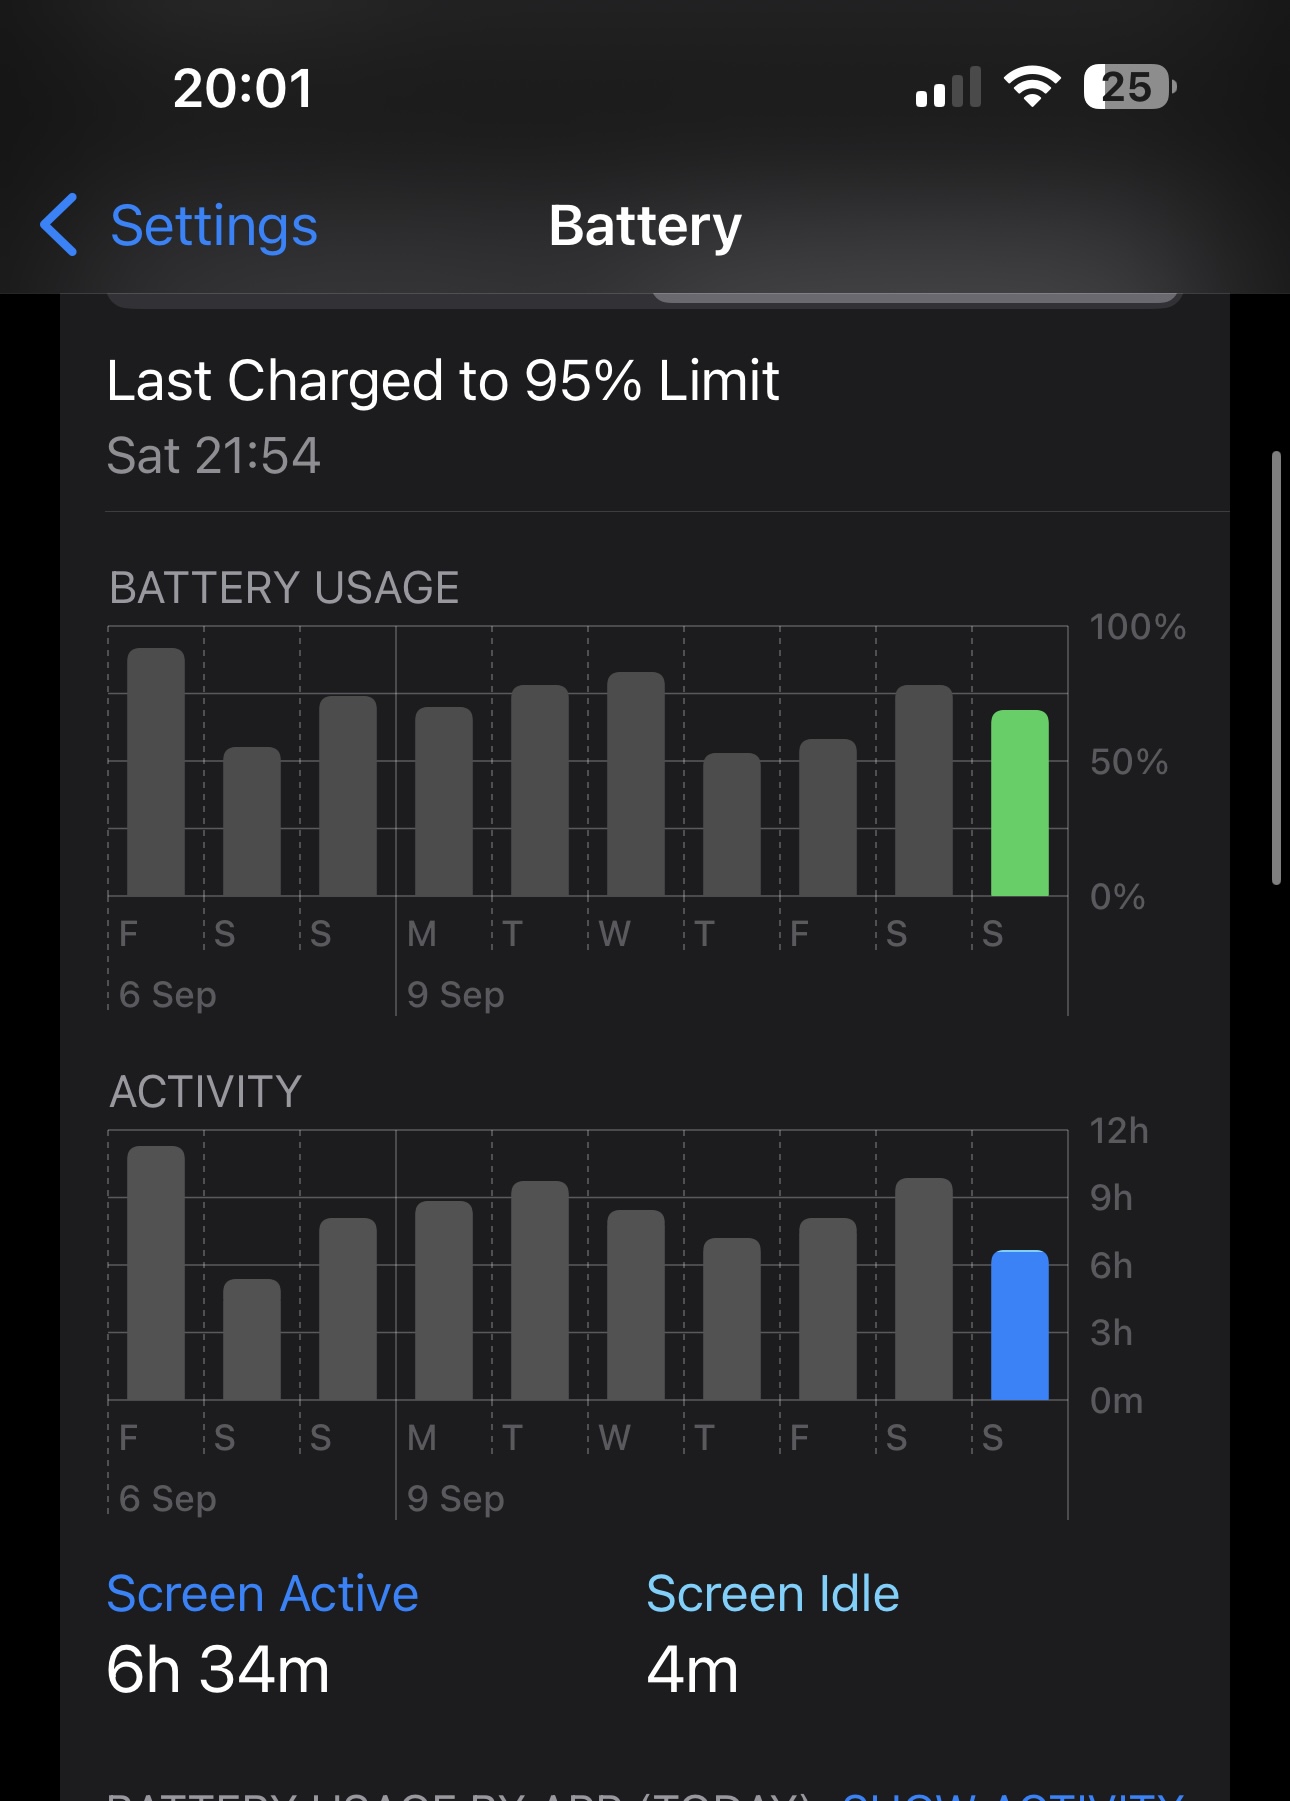Tap the clock showing 20:01
The height and width of the screenshot is (1801, 1290).
coord(243,88)
